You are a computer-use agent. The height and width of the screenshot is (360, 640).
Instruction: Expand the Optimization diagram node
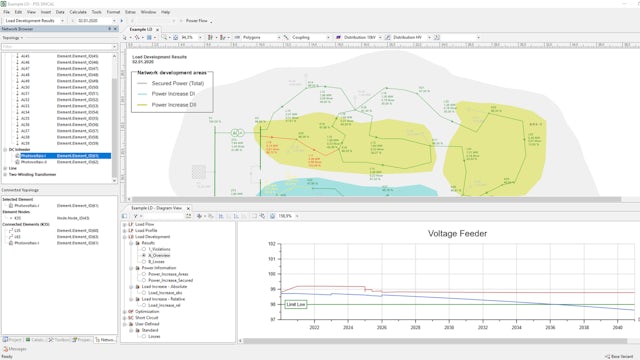[124, 311]
